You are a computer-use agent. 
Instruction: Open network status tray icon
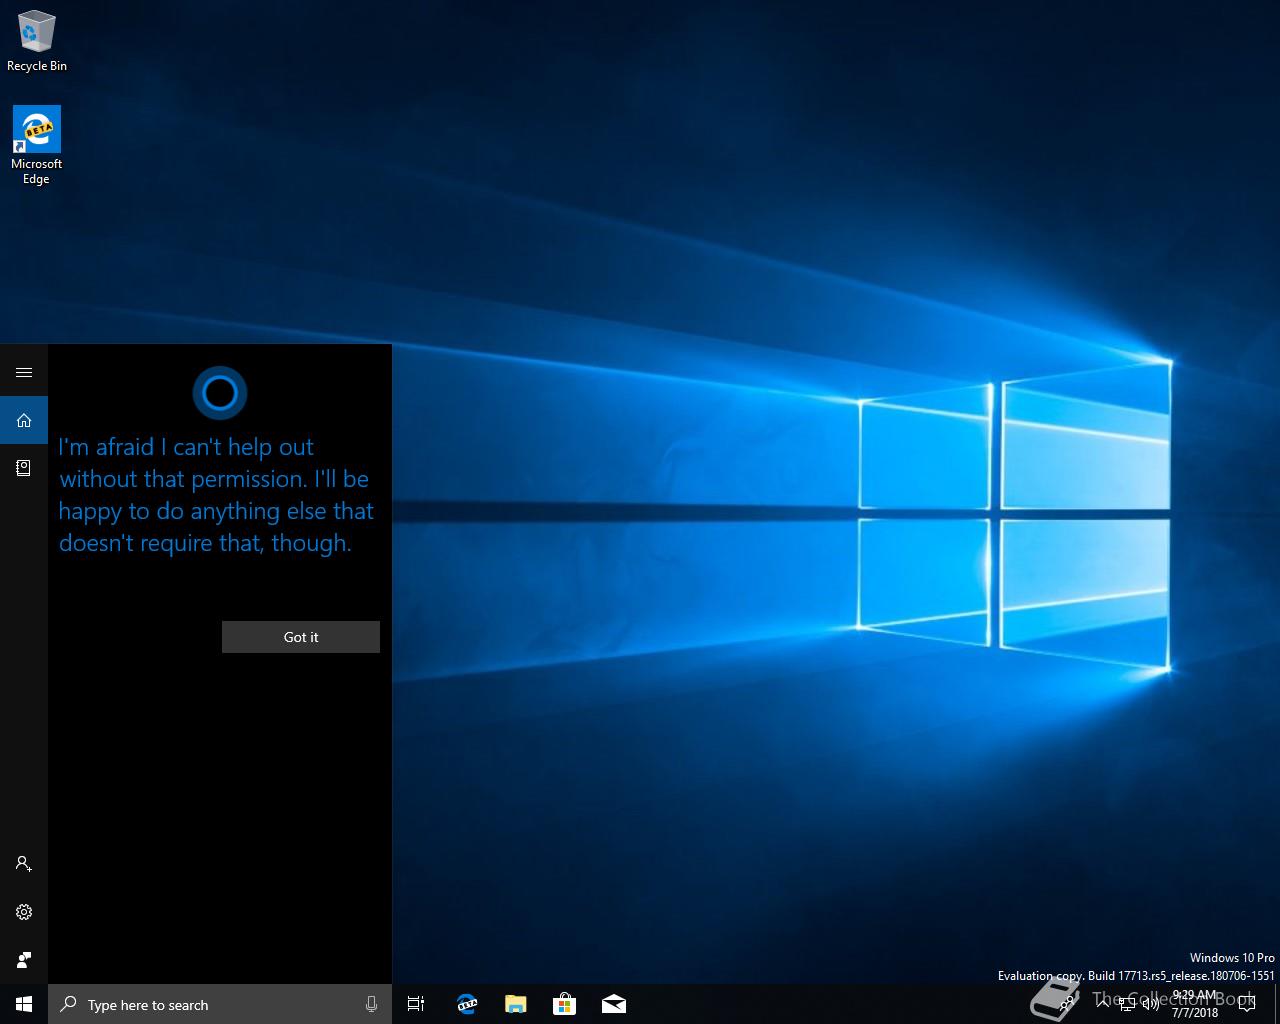1127,1004
